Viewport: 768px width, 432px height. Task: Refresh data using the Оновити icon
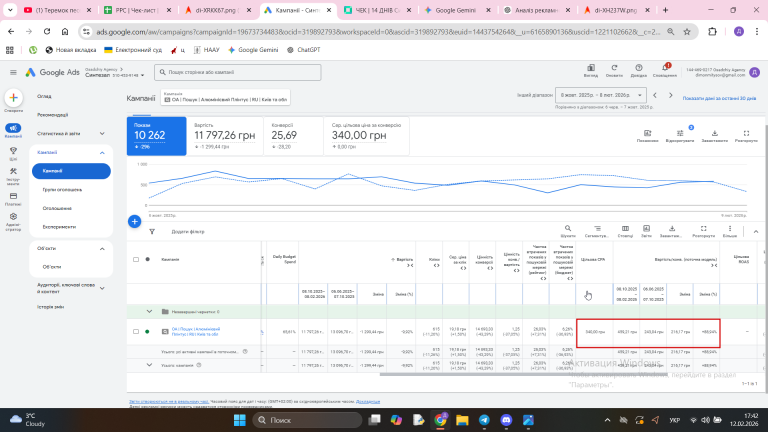click(616, 70)
